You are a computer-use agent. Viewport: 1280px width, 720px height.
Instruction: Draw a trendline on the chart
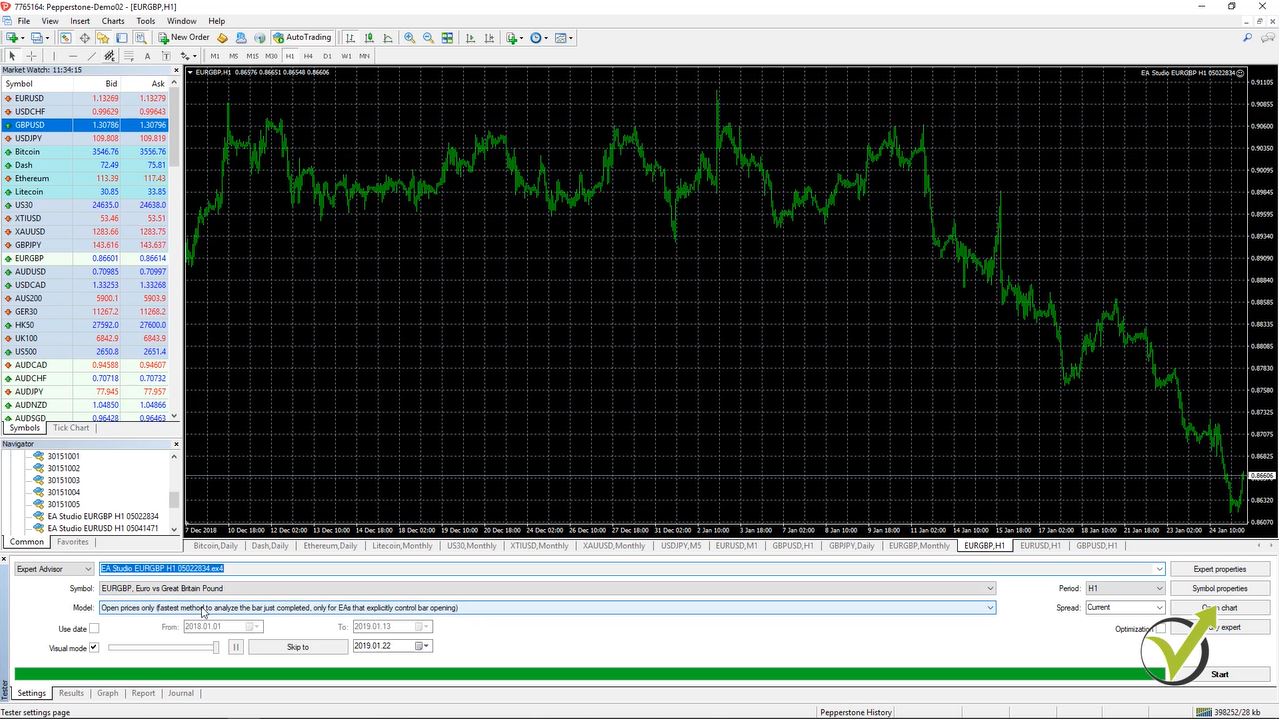[90, 56]
